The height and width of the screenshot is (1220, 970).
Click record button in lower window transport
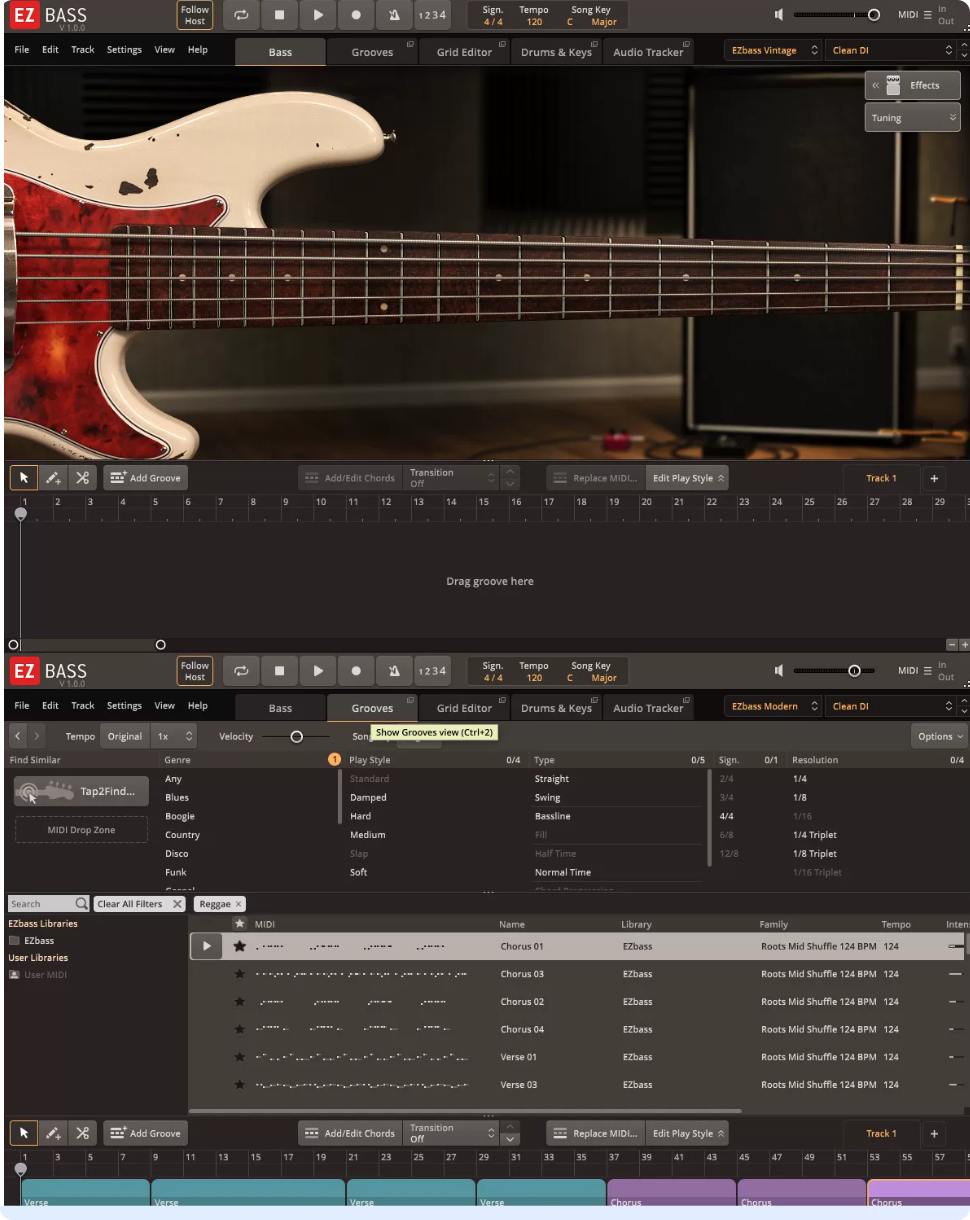coord(356,671)
